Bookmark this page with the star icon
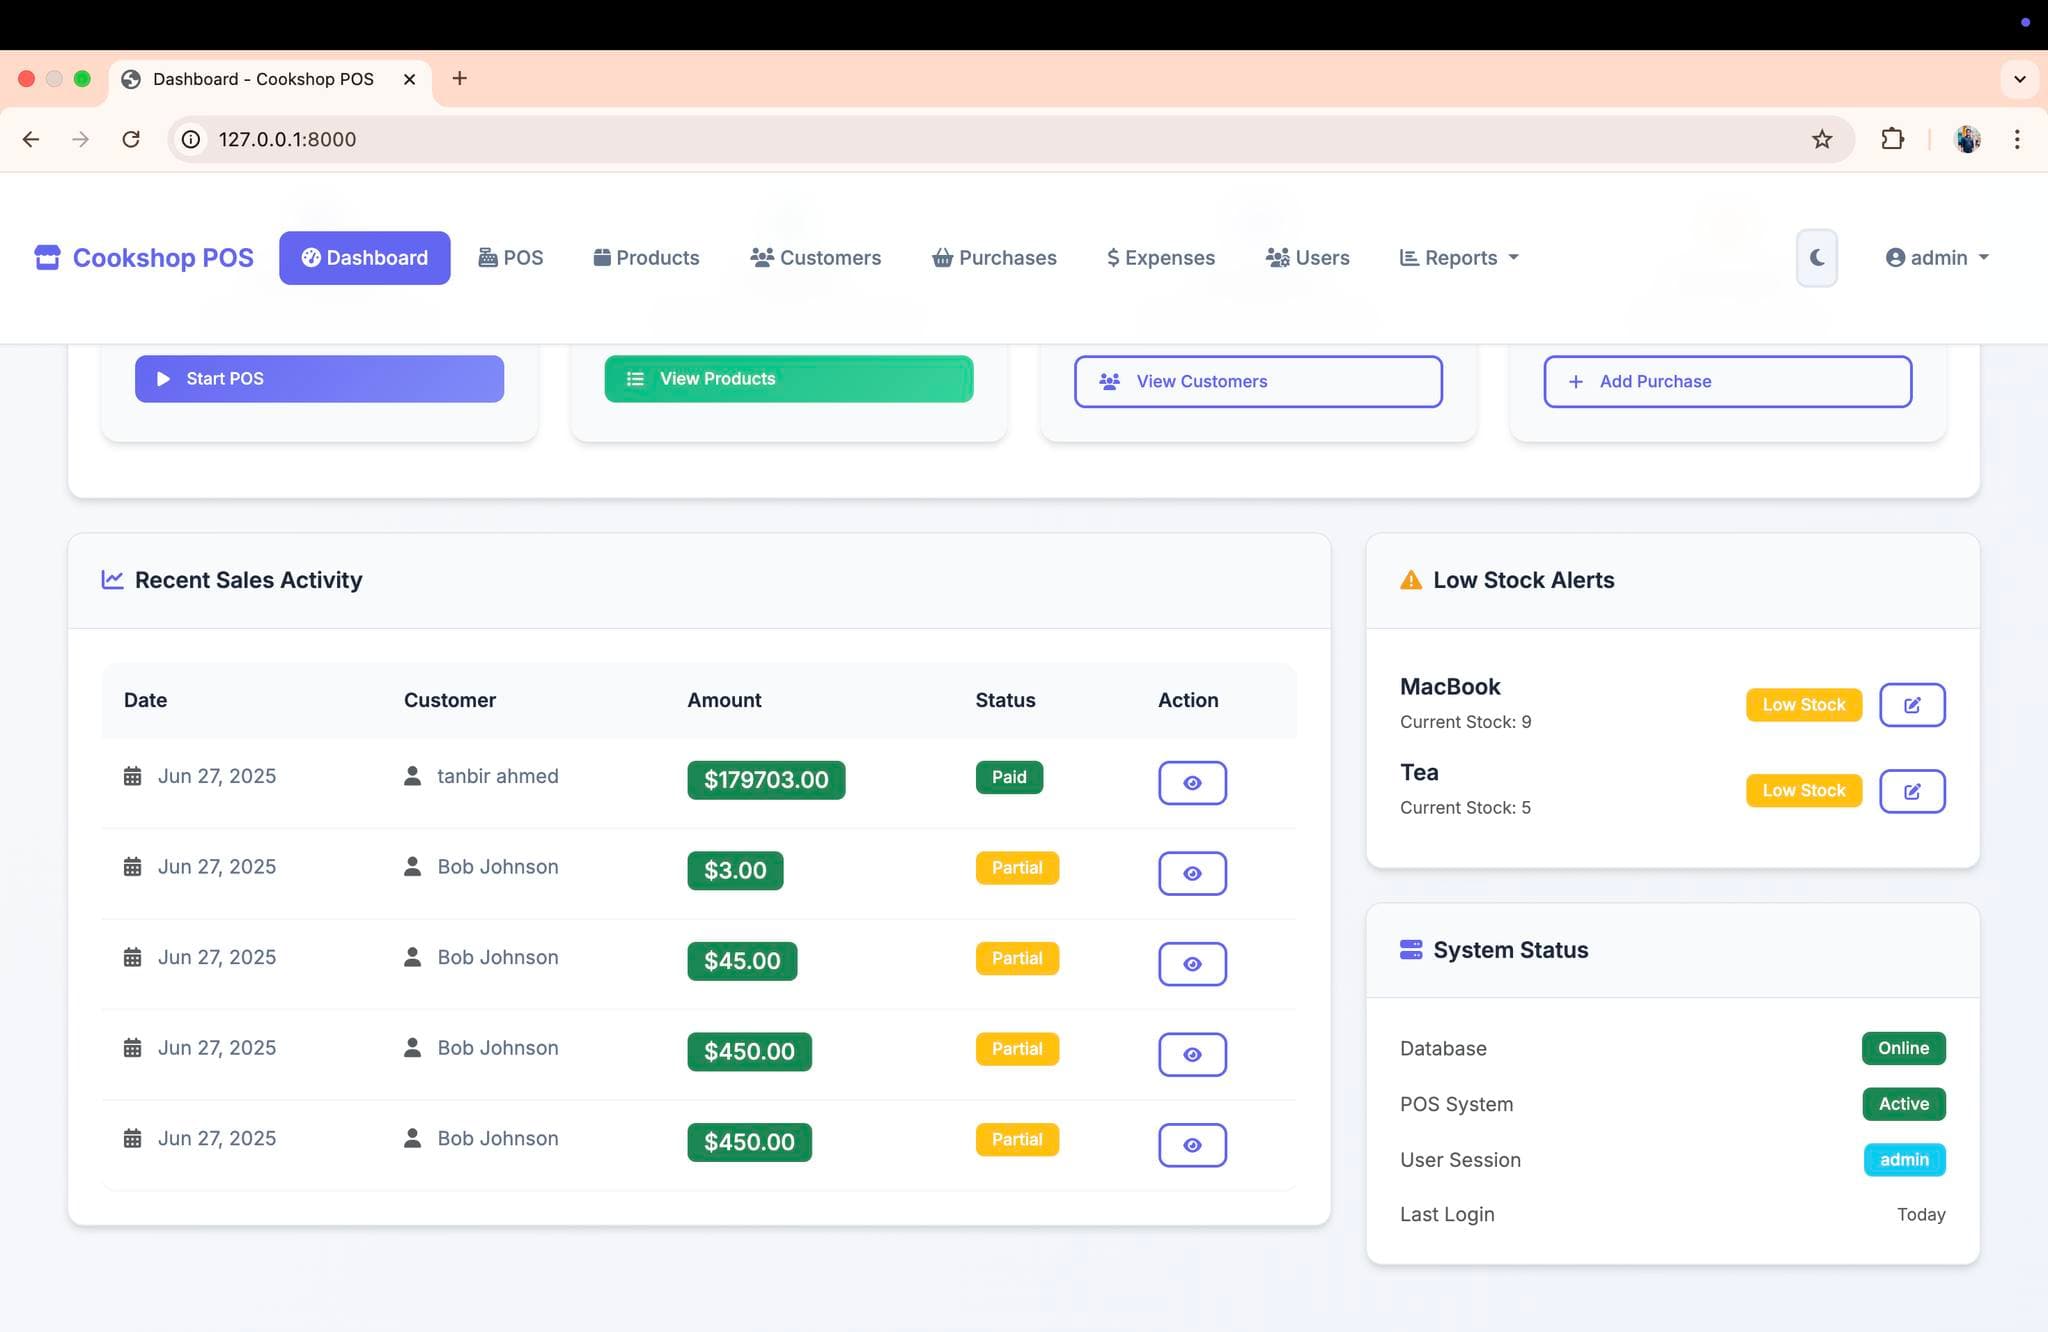This screenshot has width=2048, height=1332. point(1822,139)
